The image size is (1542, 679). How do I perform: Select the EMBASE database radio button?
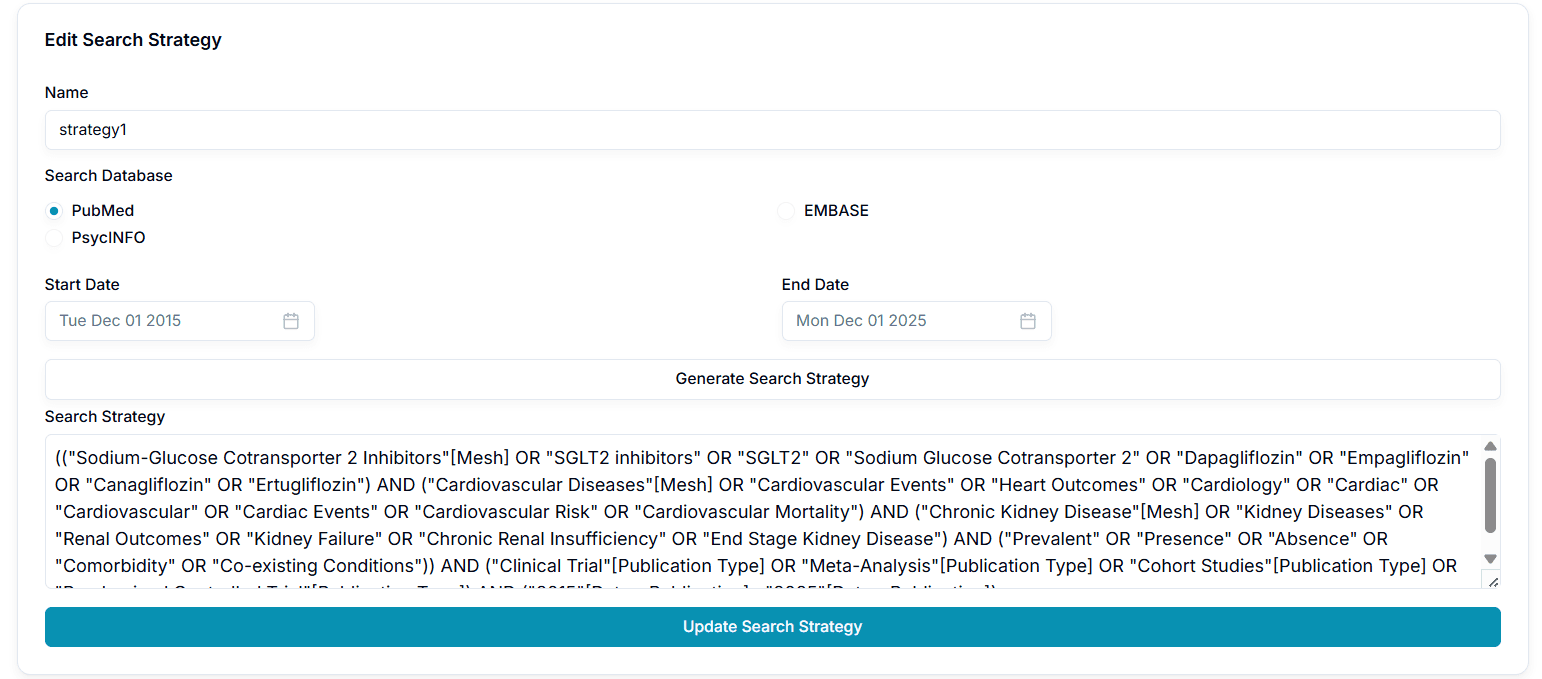(786, 211)
